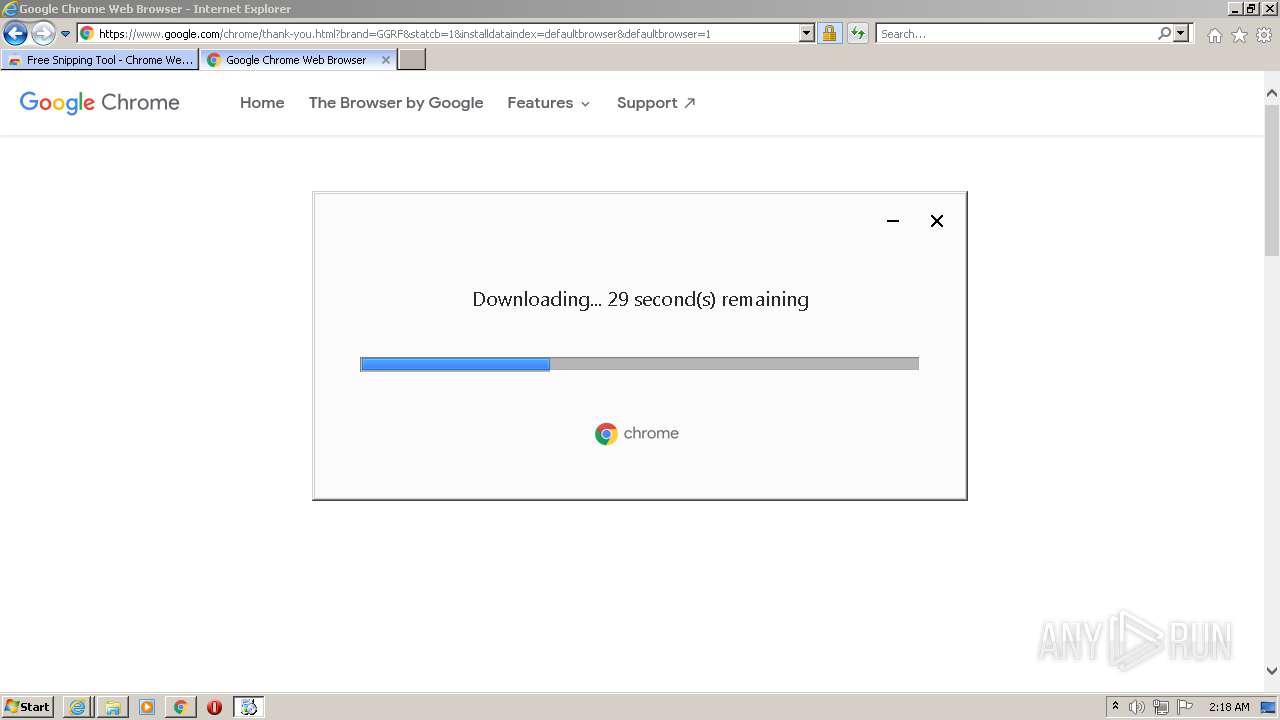Open the recent pages dropdown arrow
The image size is (1280, 720).
(66, 34)
